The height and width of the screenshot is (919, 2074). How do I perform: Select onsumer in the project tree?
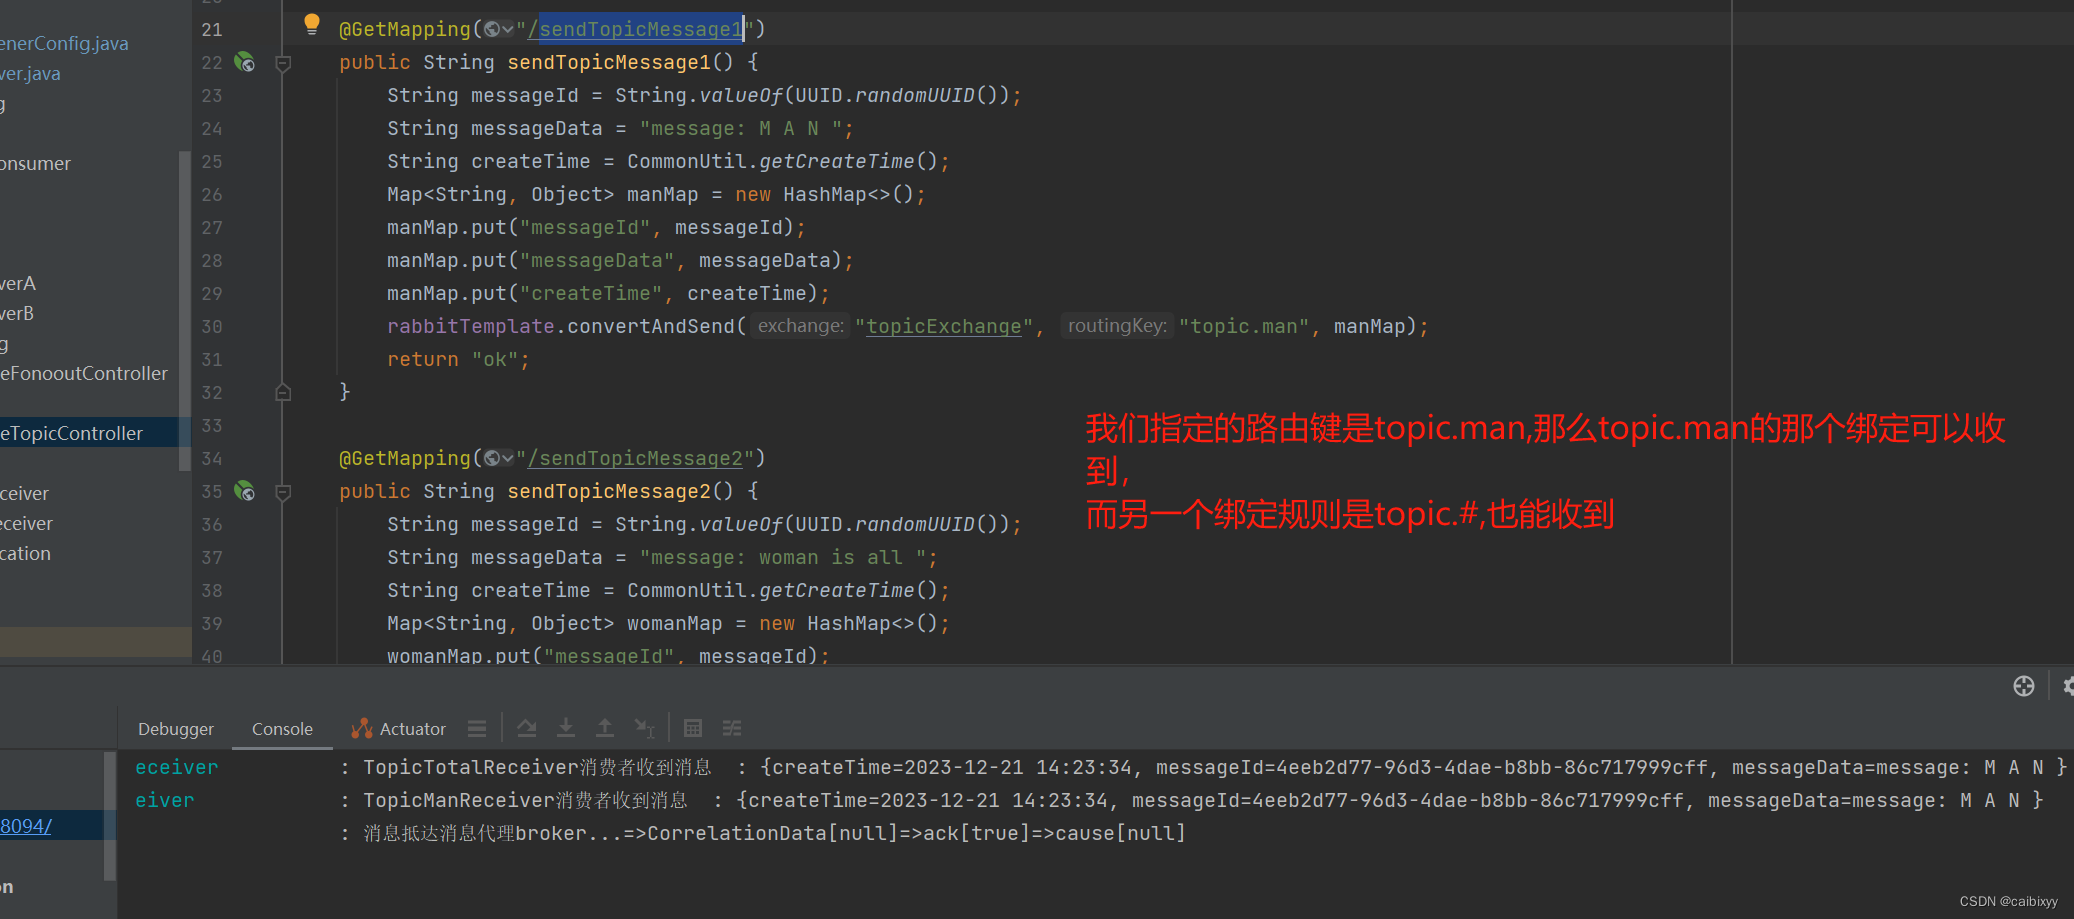pos(35,163)
